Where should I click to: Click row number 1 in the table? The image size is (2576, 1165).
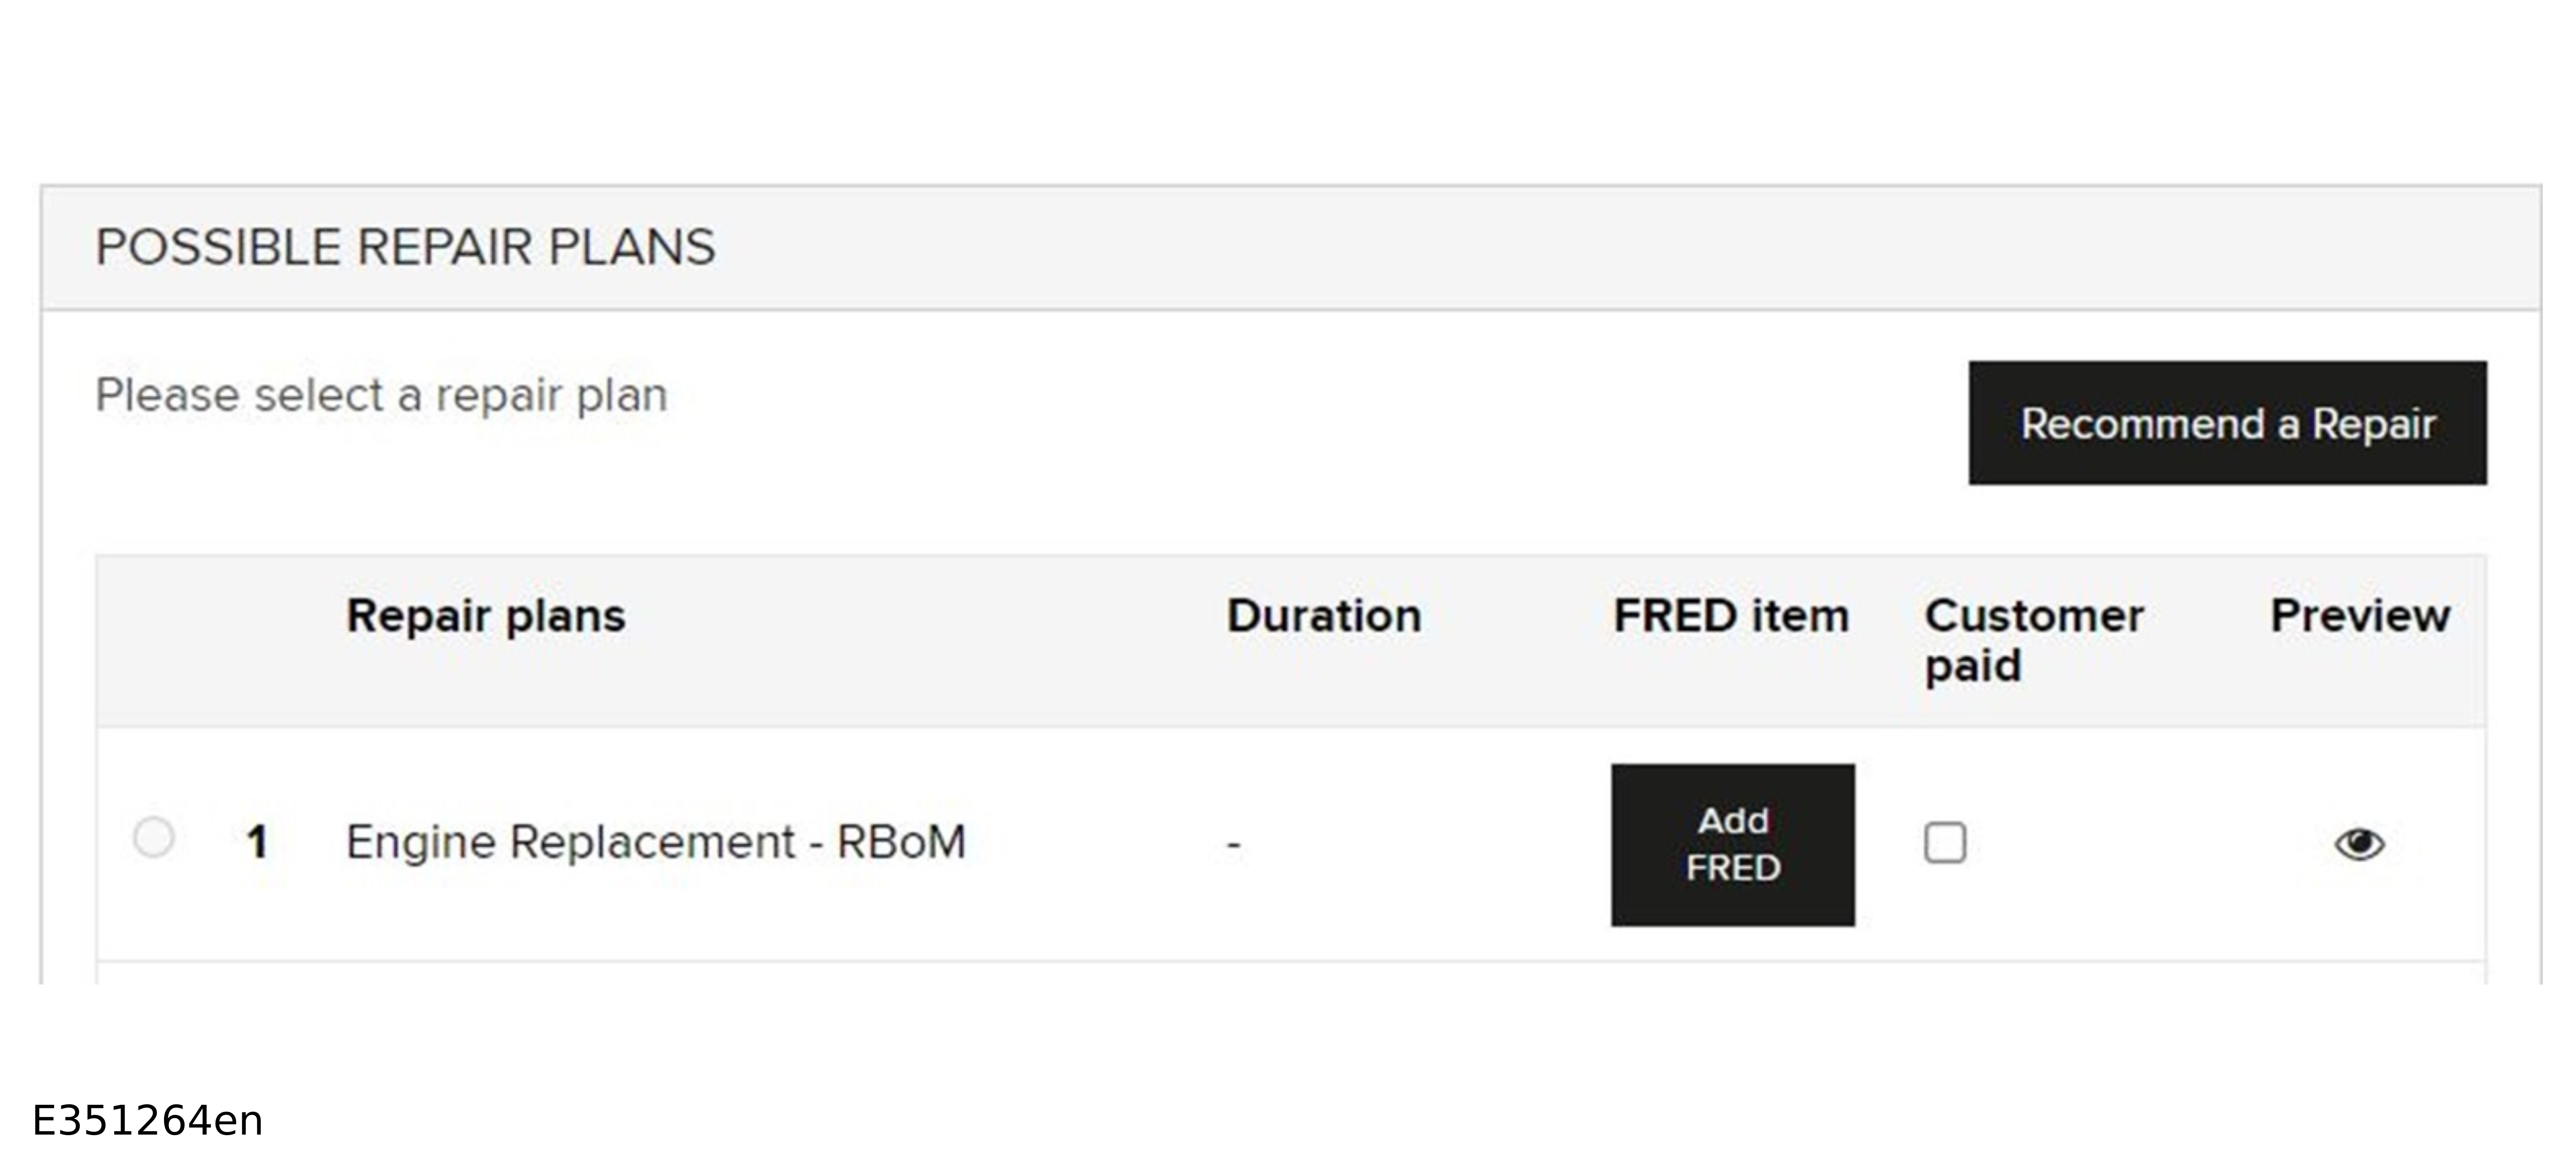pyautogui.click(x=257, y=842)
